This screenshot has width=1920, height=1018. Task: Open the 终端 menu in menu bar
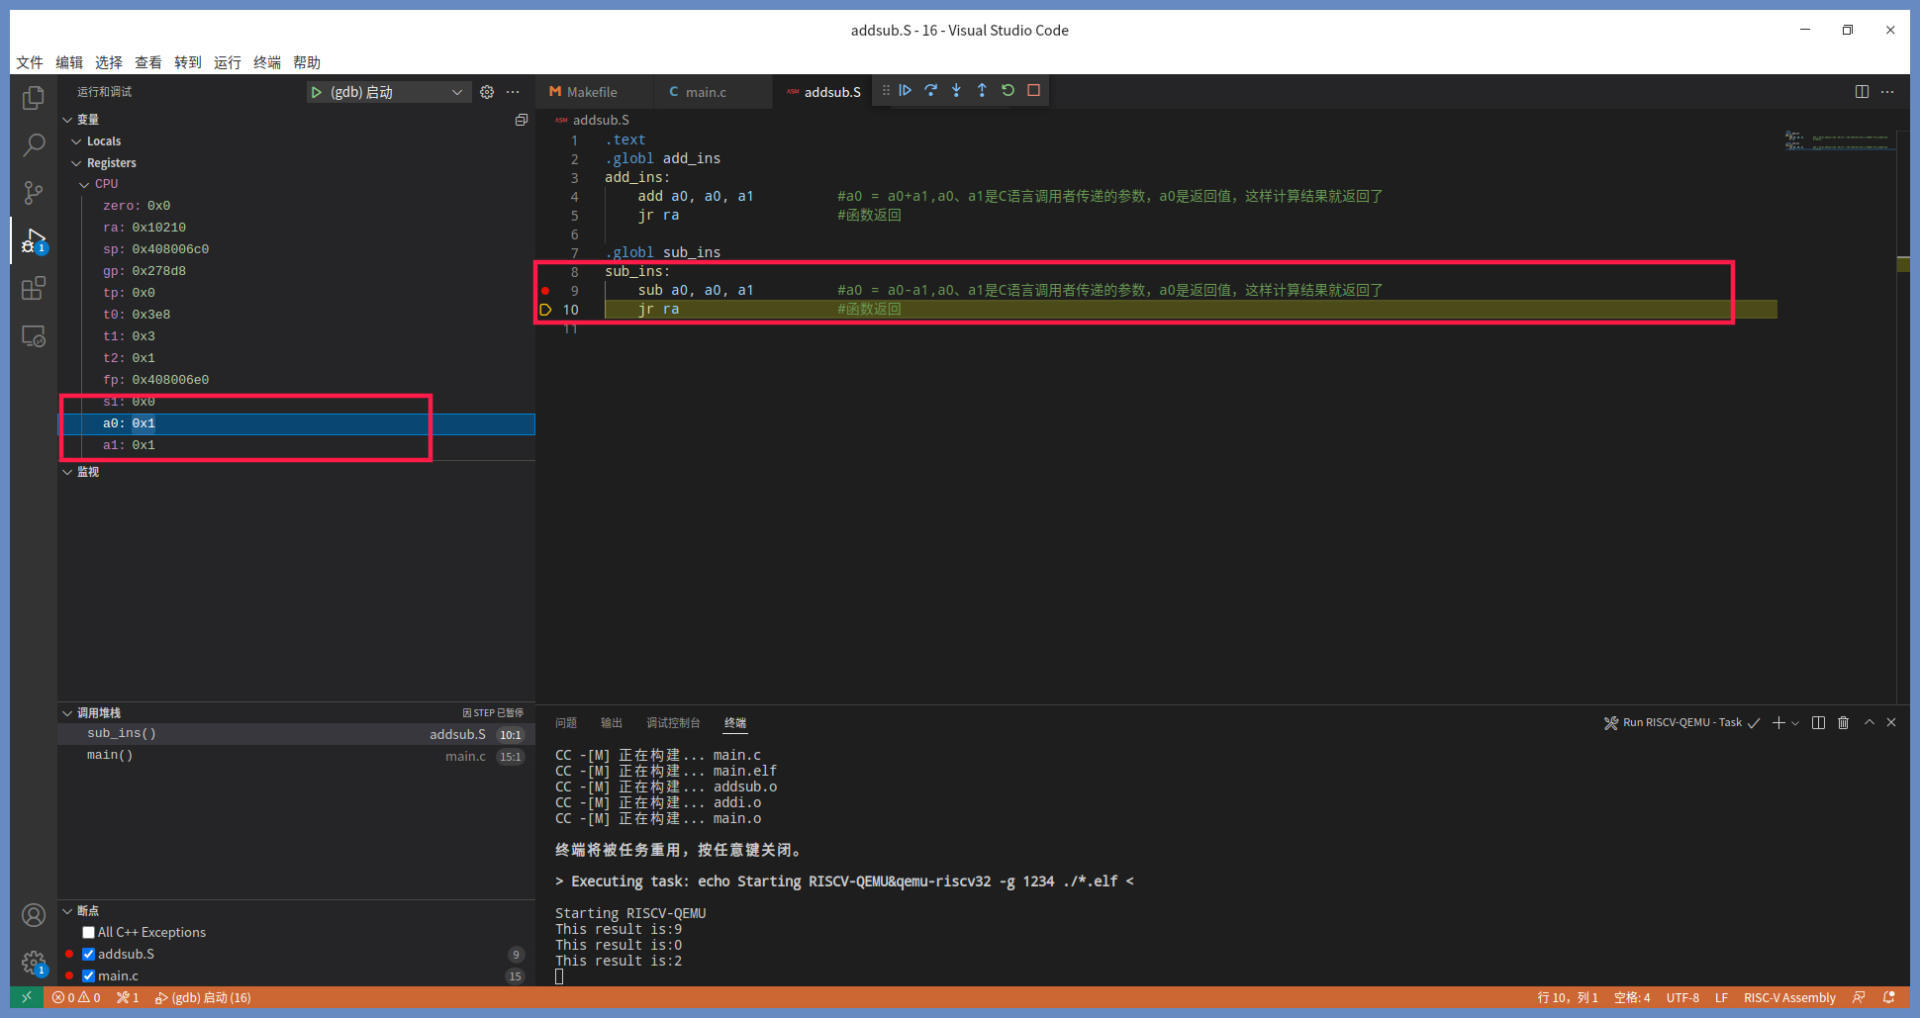[267, 62]
